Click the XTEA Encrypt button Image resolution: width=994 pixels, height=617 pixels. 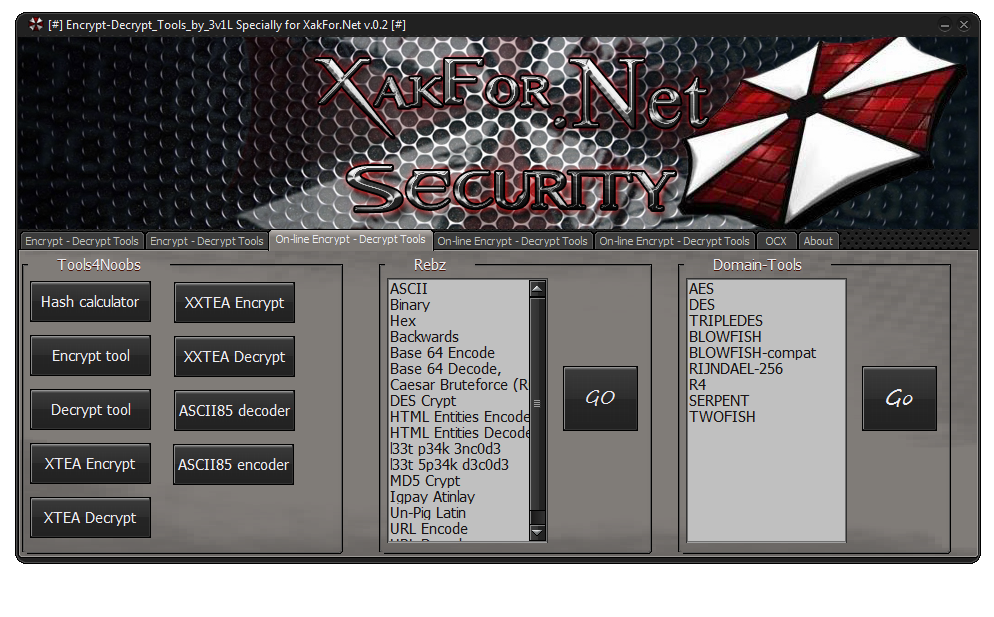[x=90, y=464]
